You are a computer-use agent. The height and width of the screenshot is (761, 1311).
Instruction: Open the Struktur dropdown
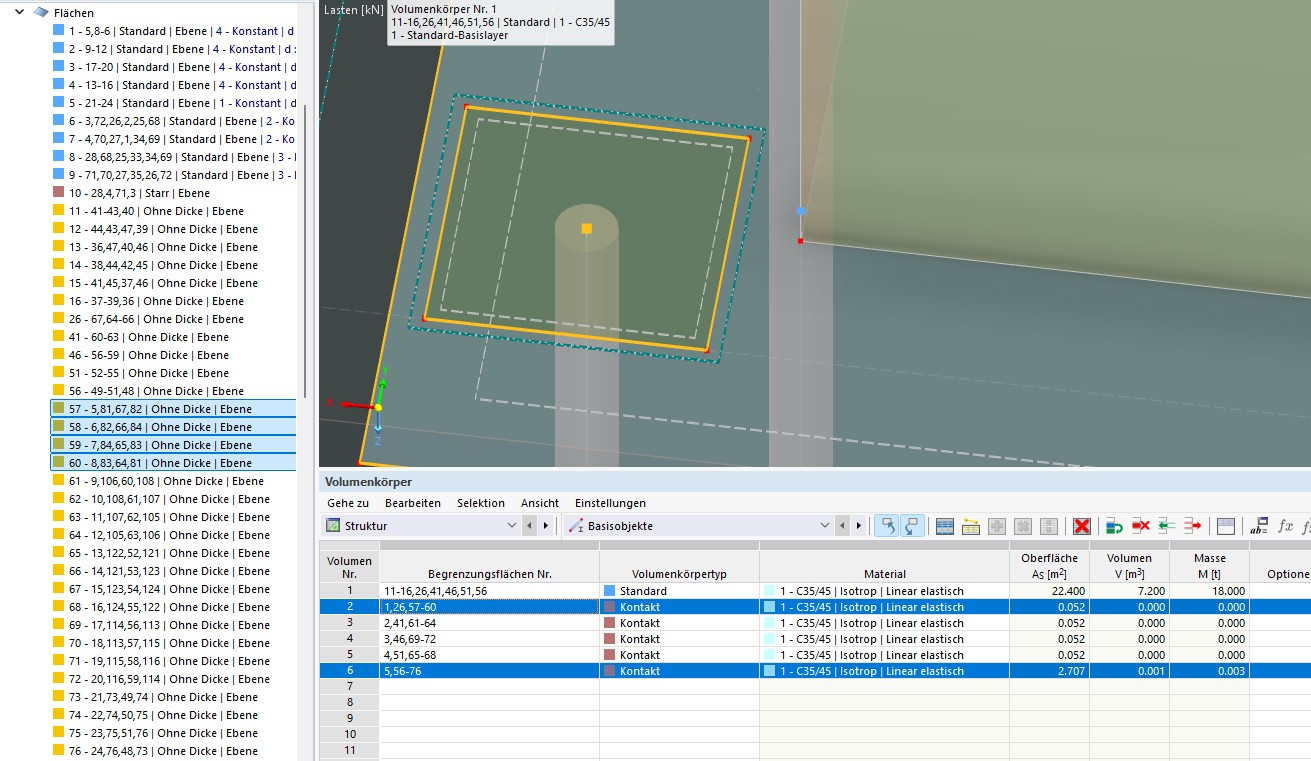point(511,526)
